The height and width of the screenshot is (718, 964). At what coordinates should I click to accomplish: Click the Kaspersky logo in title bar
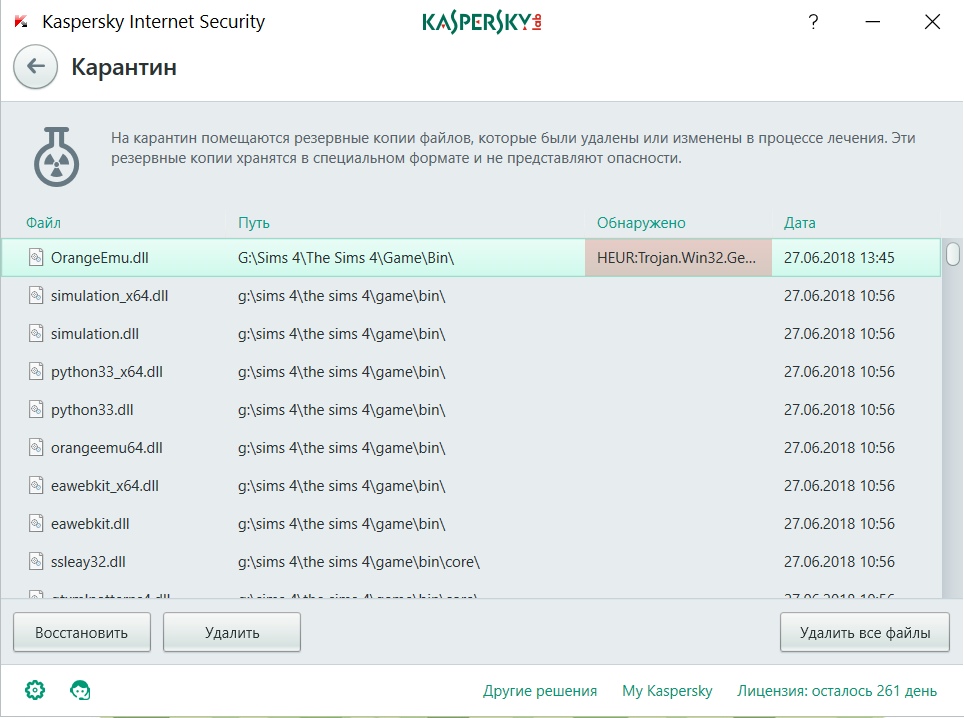tap(481, 22)
